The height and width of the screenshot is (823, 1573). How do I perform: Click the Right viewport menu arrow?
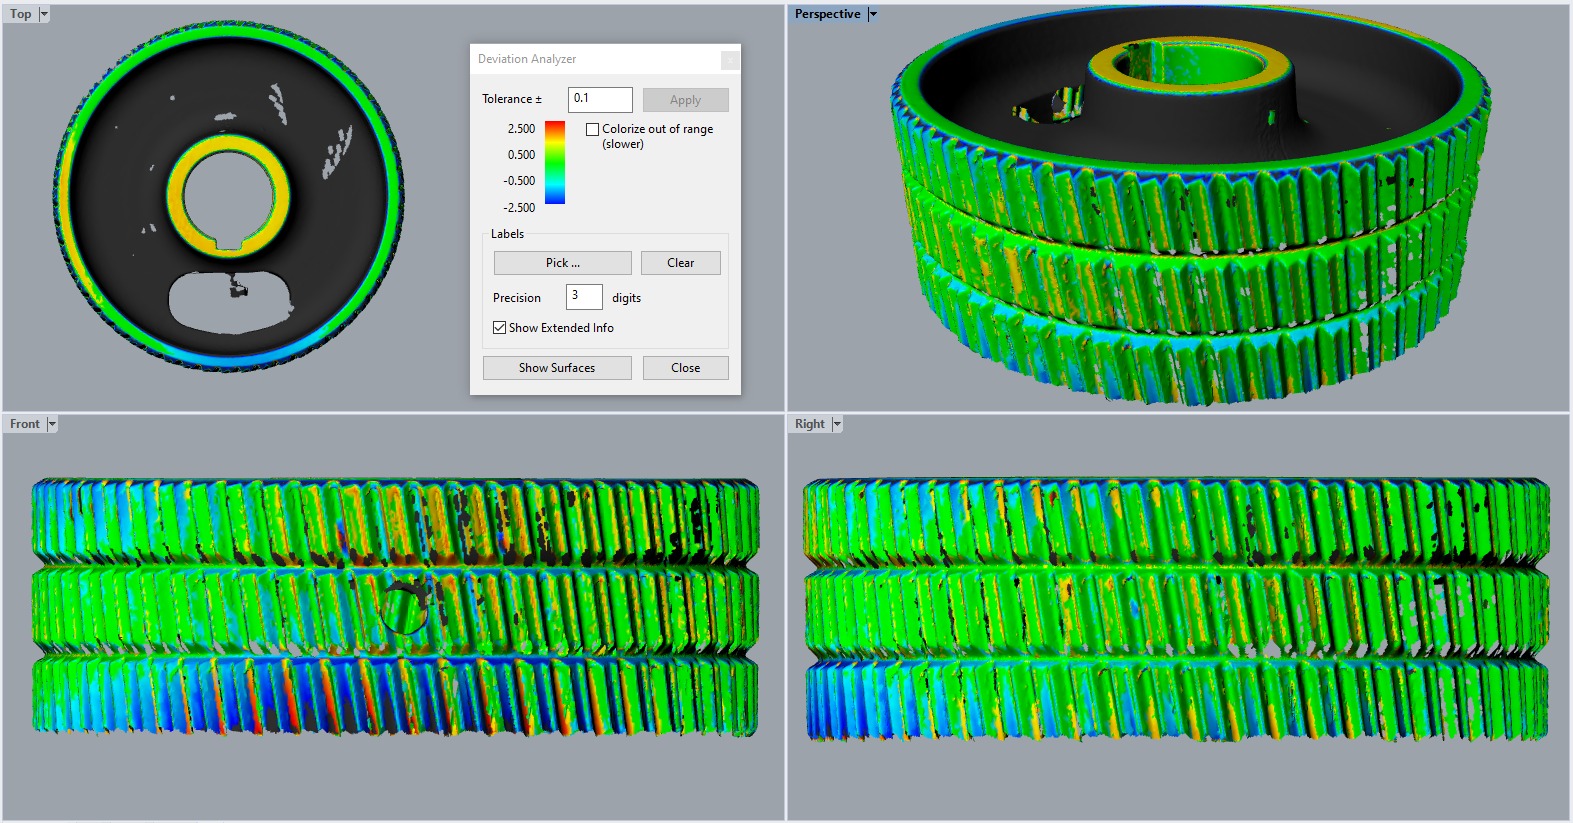[x=837, y=424]
